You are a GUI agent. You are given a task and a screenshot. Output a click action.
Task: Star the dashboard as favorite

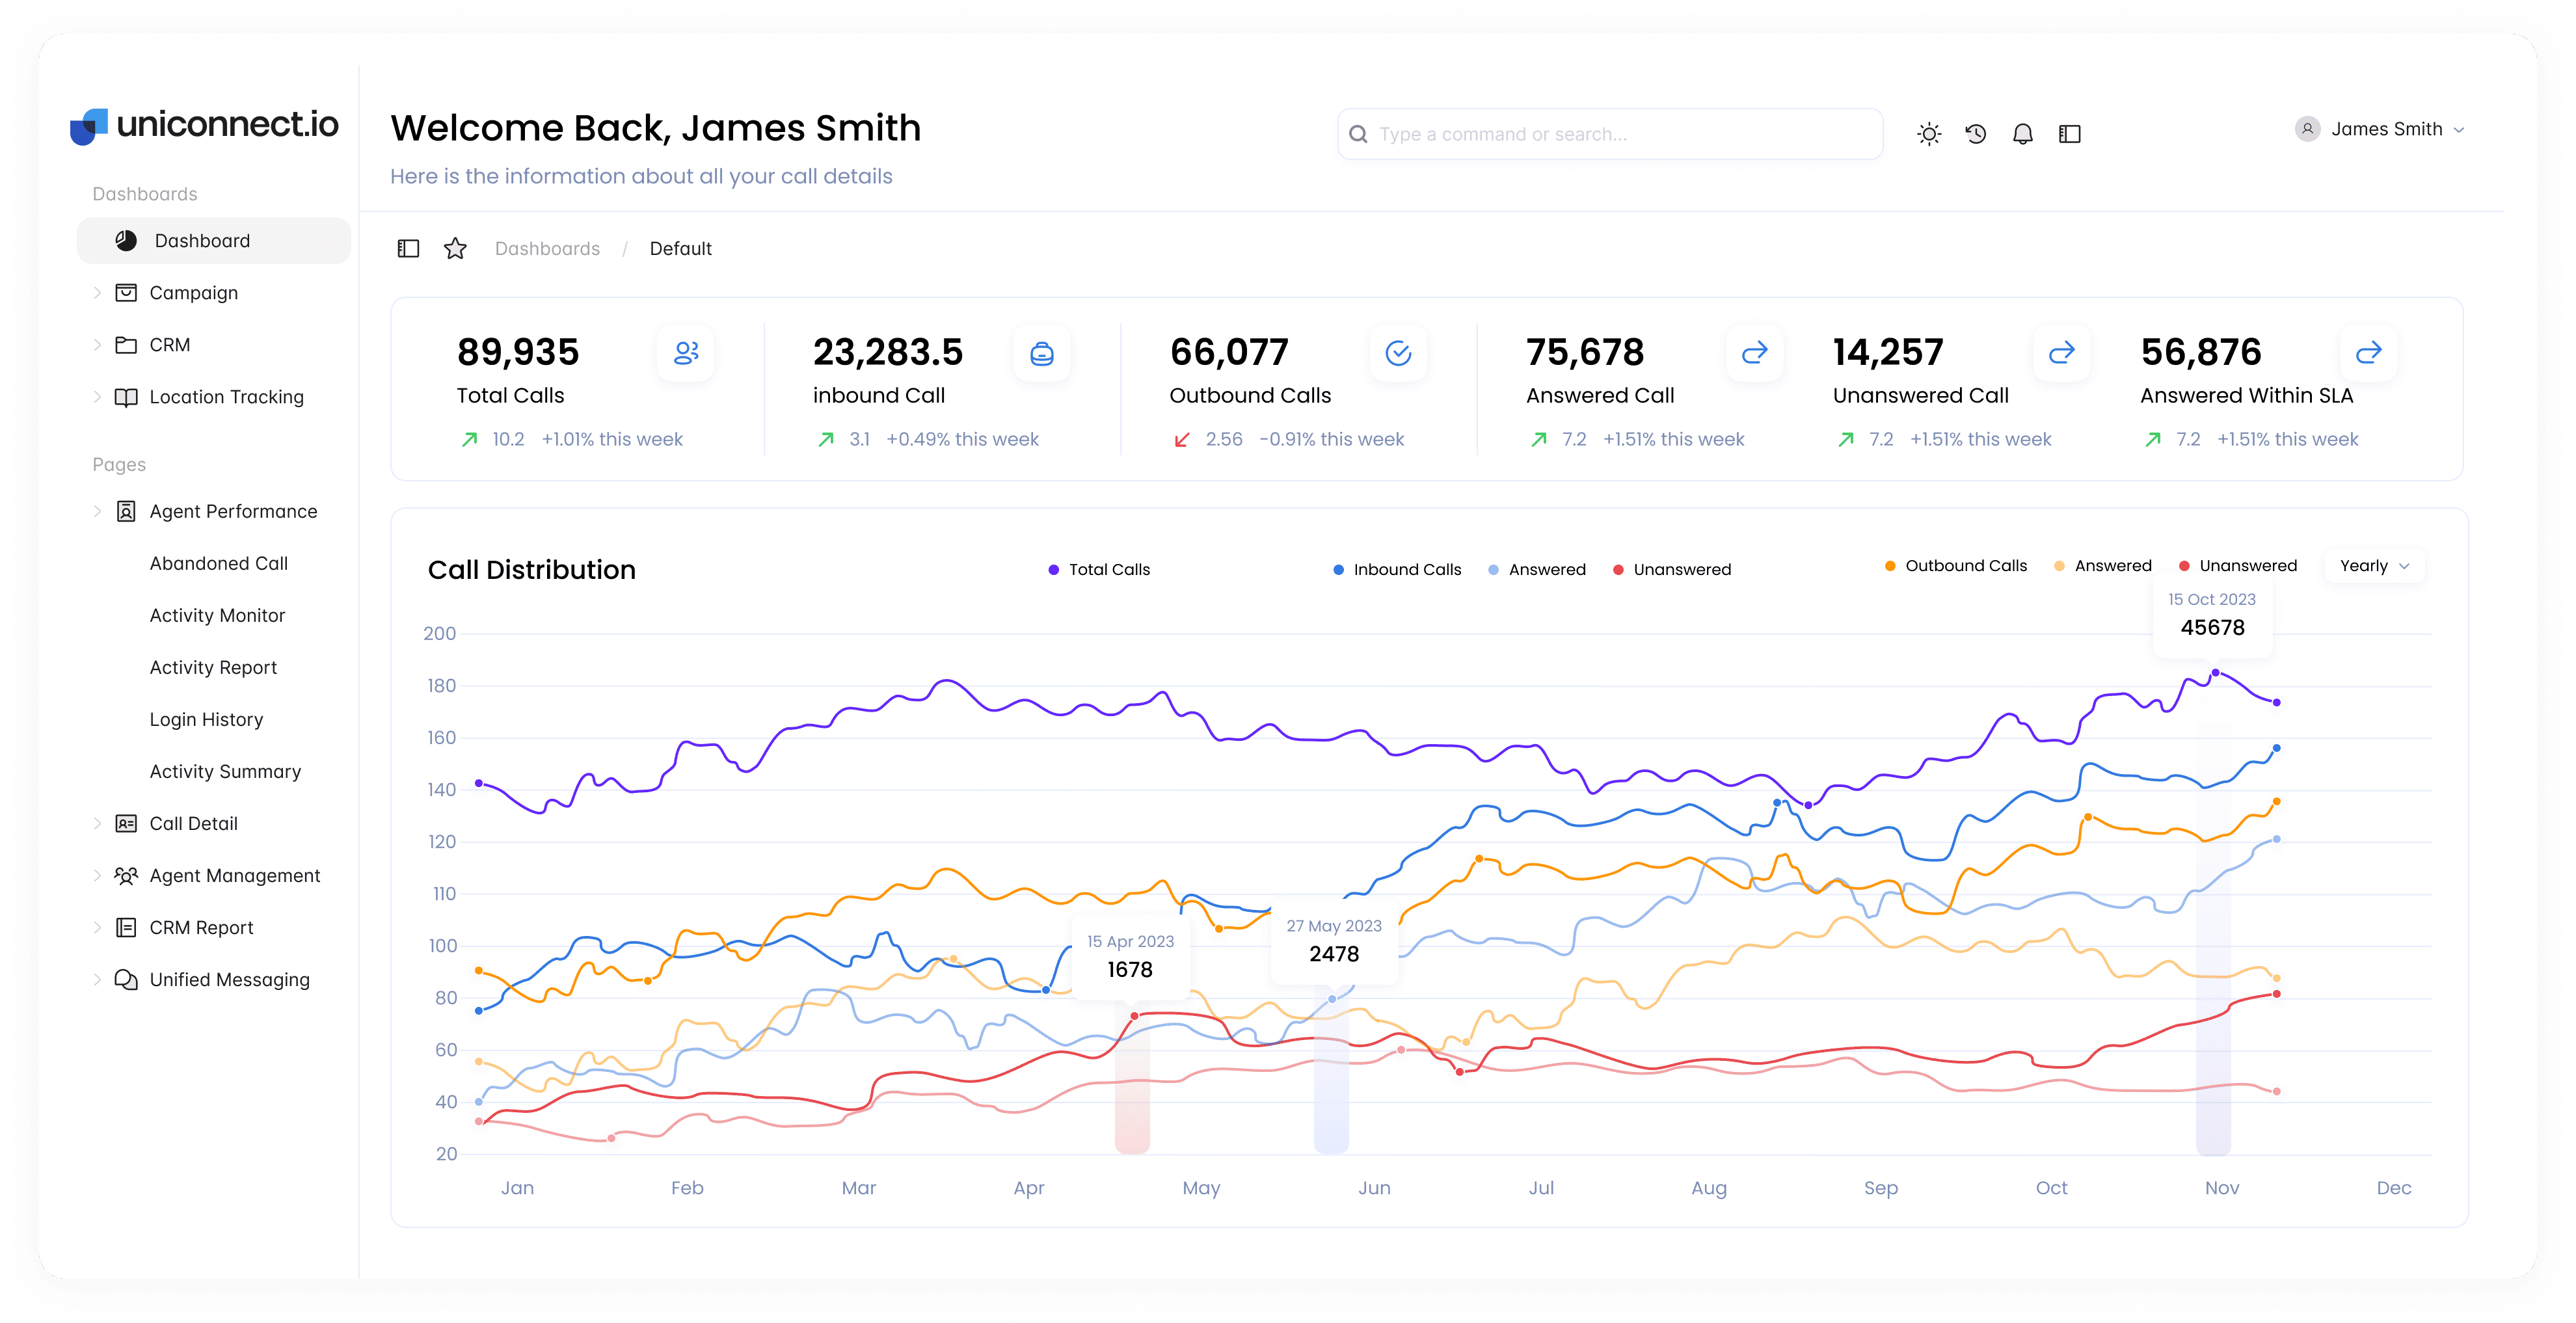click(455, 248)
